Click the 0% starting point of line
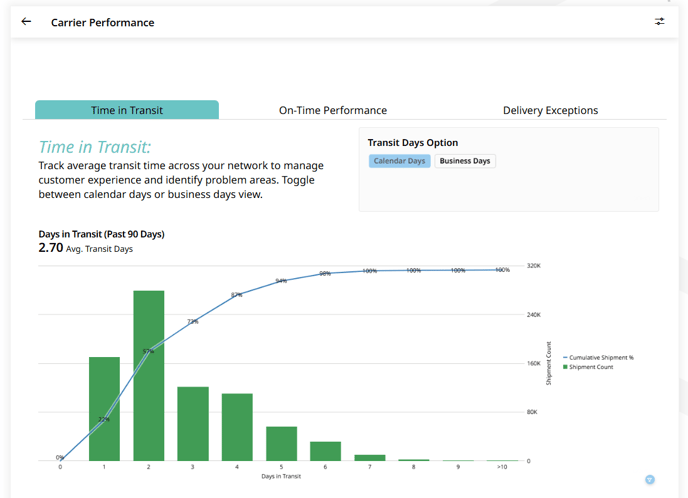 click(60, 460)
